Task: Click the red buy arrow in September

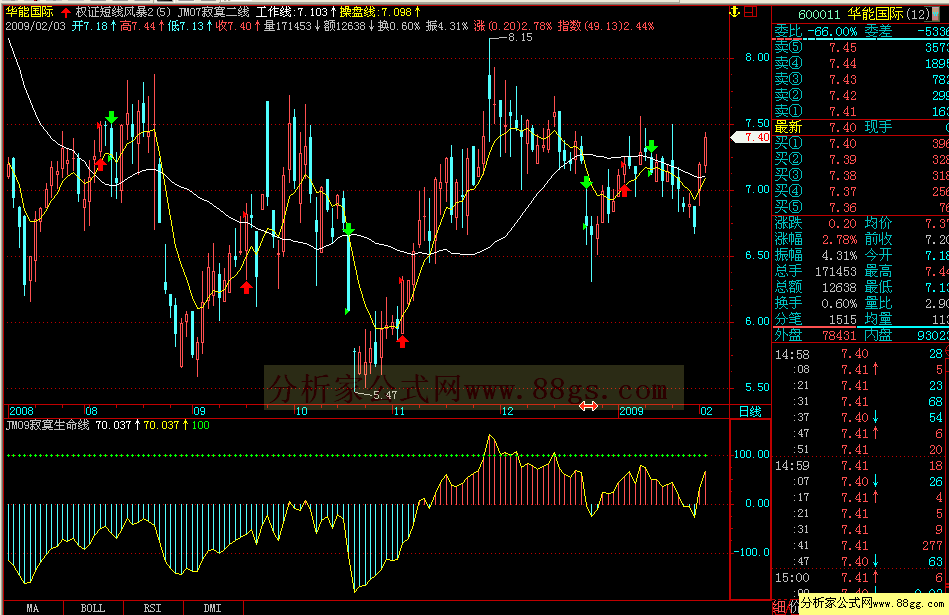Action: pyautogui.click(x=246, y=288)
